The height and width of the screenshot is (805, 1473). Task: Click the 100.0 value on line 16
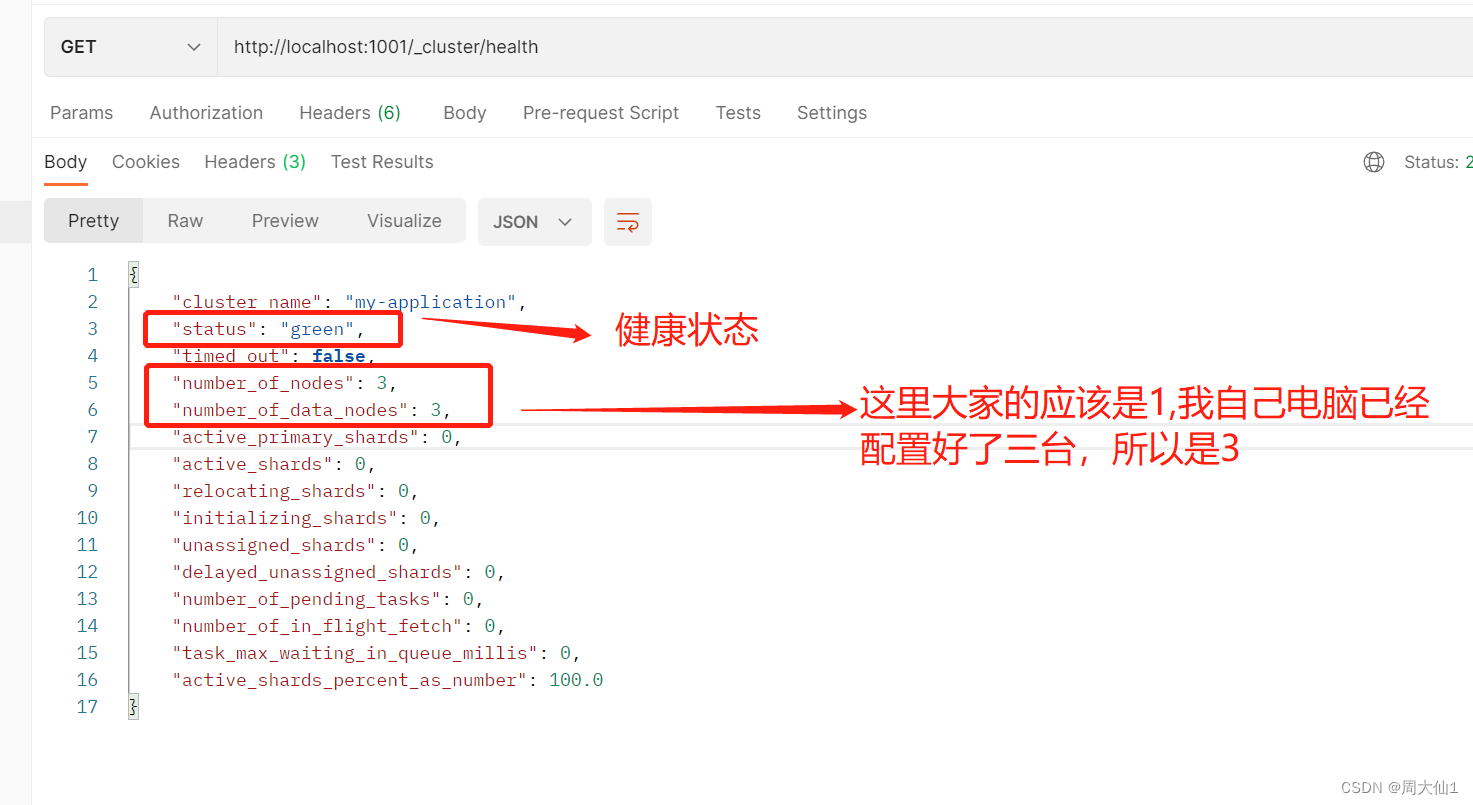coord(576,680)
